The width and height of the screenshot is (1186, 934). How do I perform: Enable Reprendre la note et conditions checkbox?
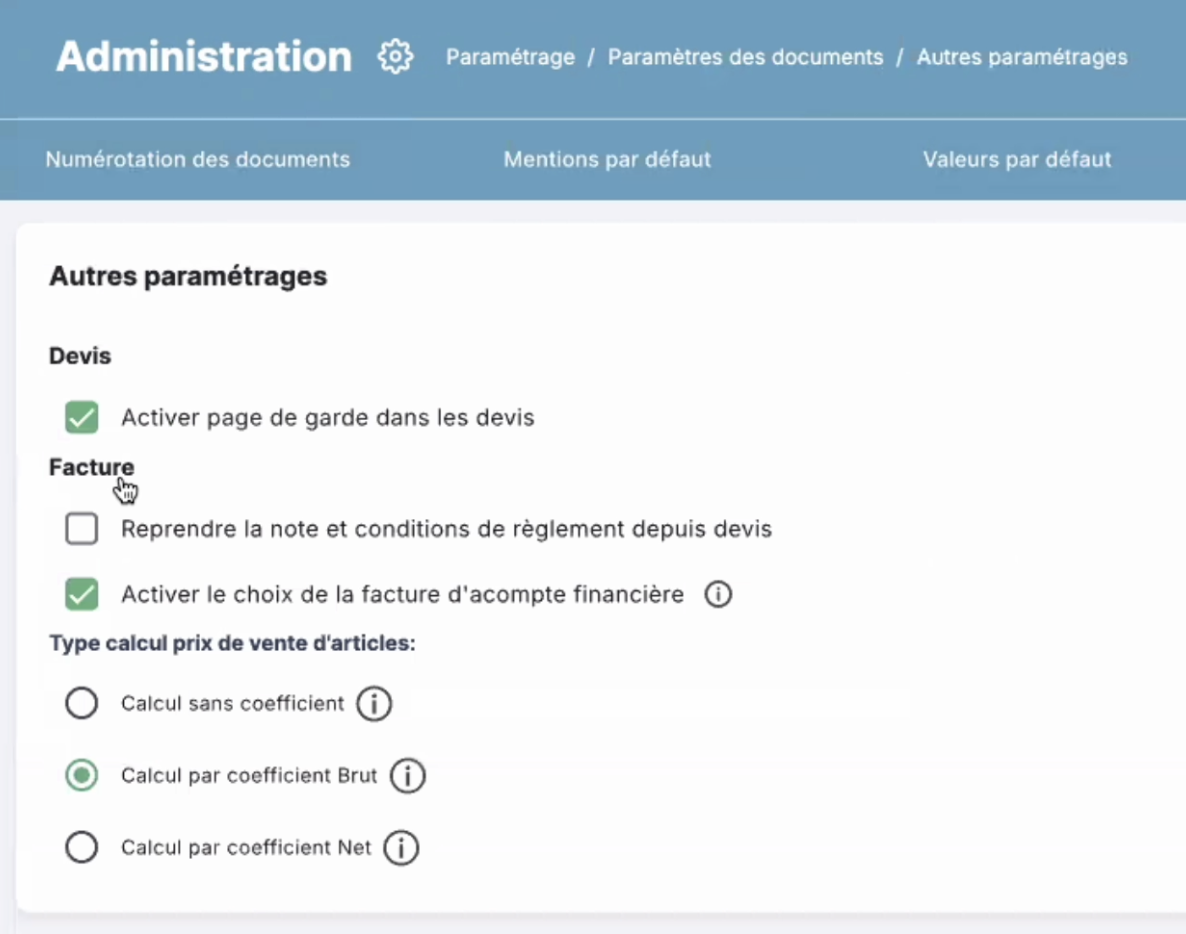click(82, 529)
